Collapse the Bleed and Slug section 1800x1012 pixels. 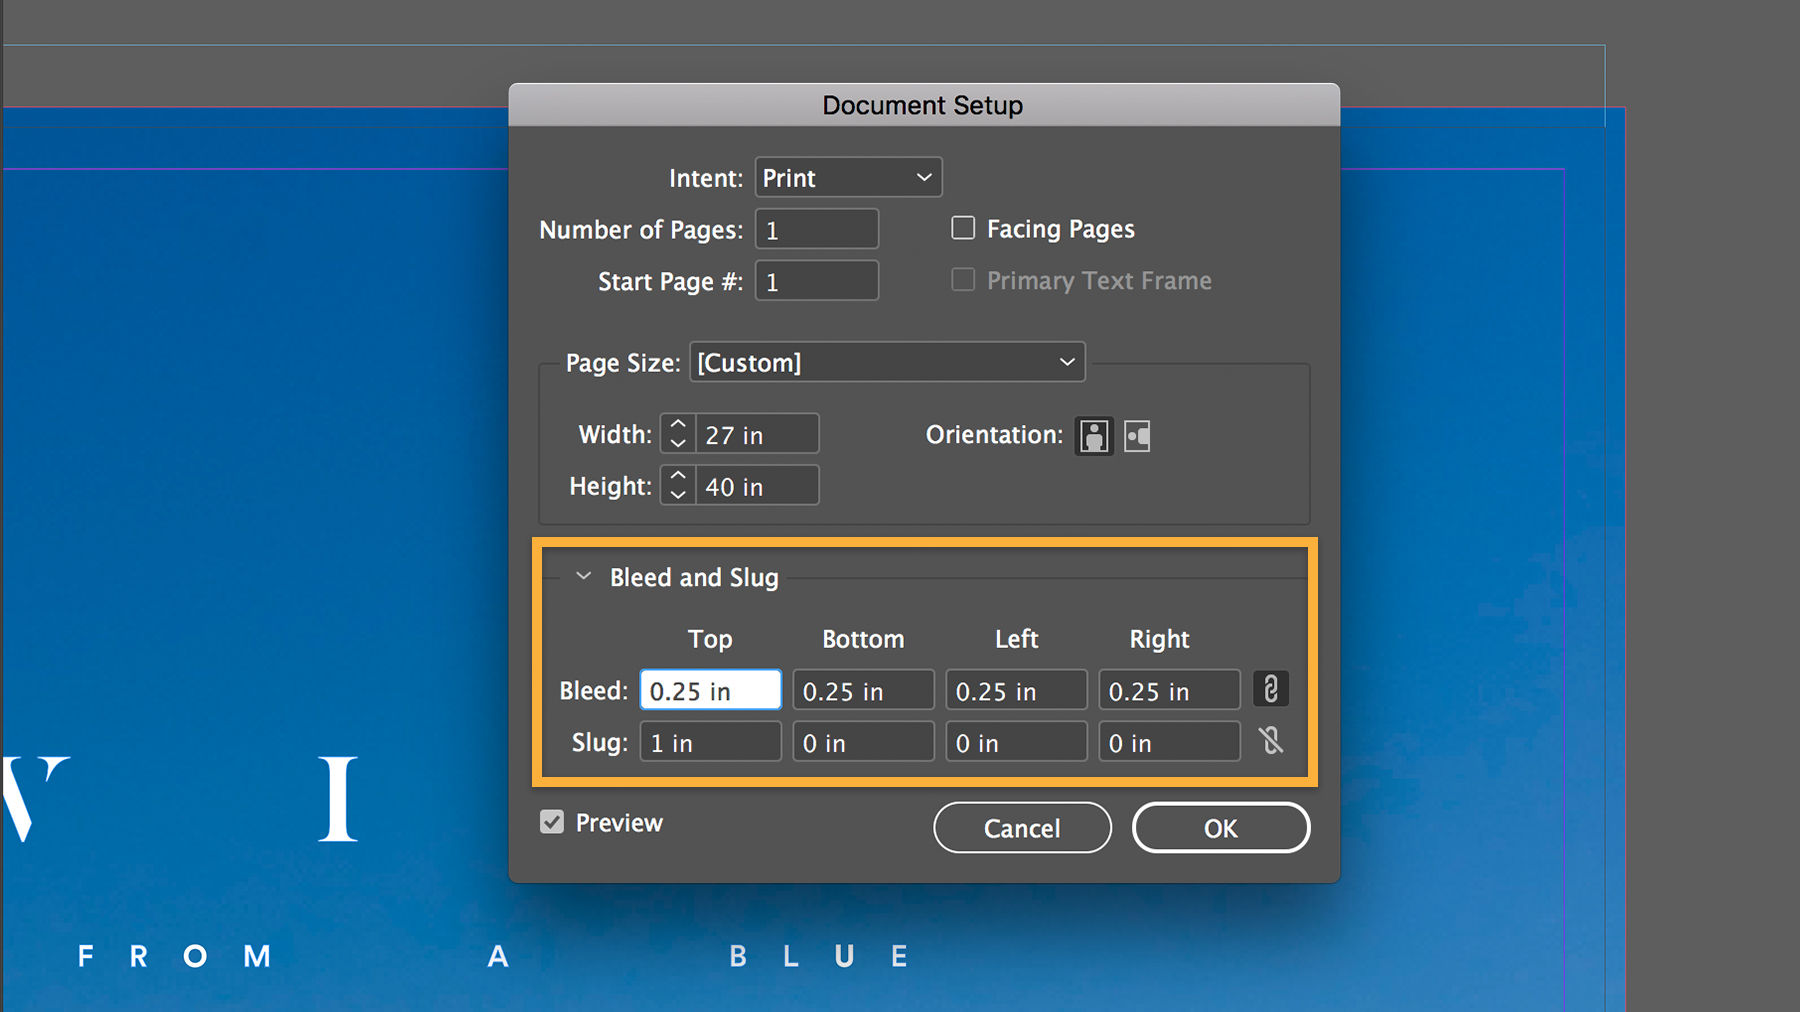coord(584,576)
